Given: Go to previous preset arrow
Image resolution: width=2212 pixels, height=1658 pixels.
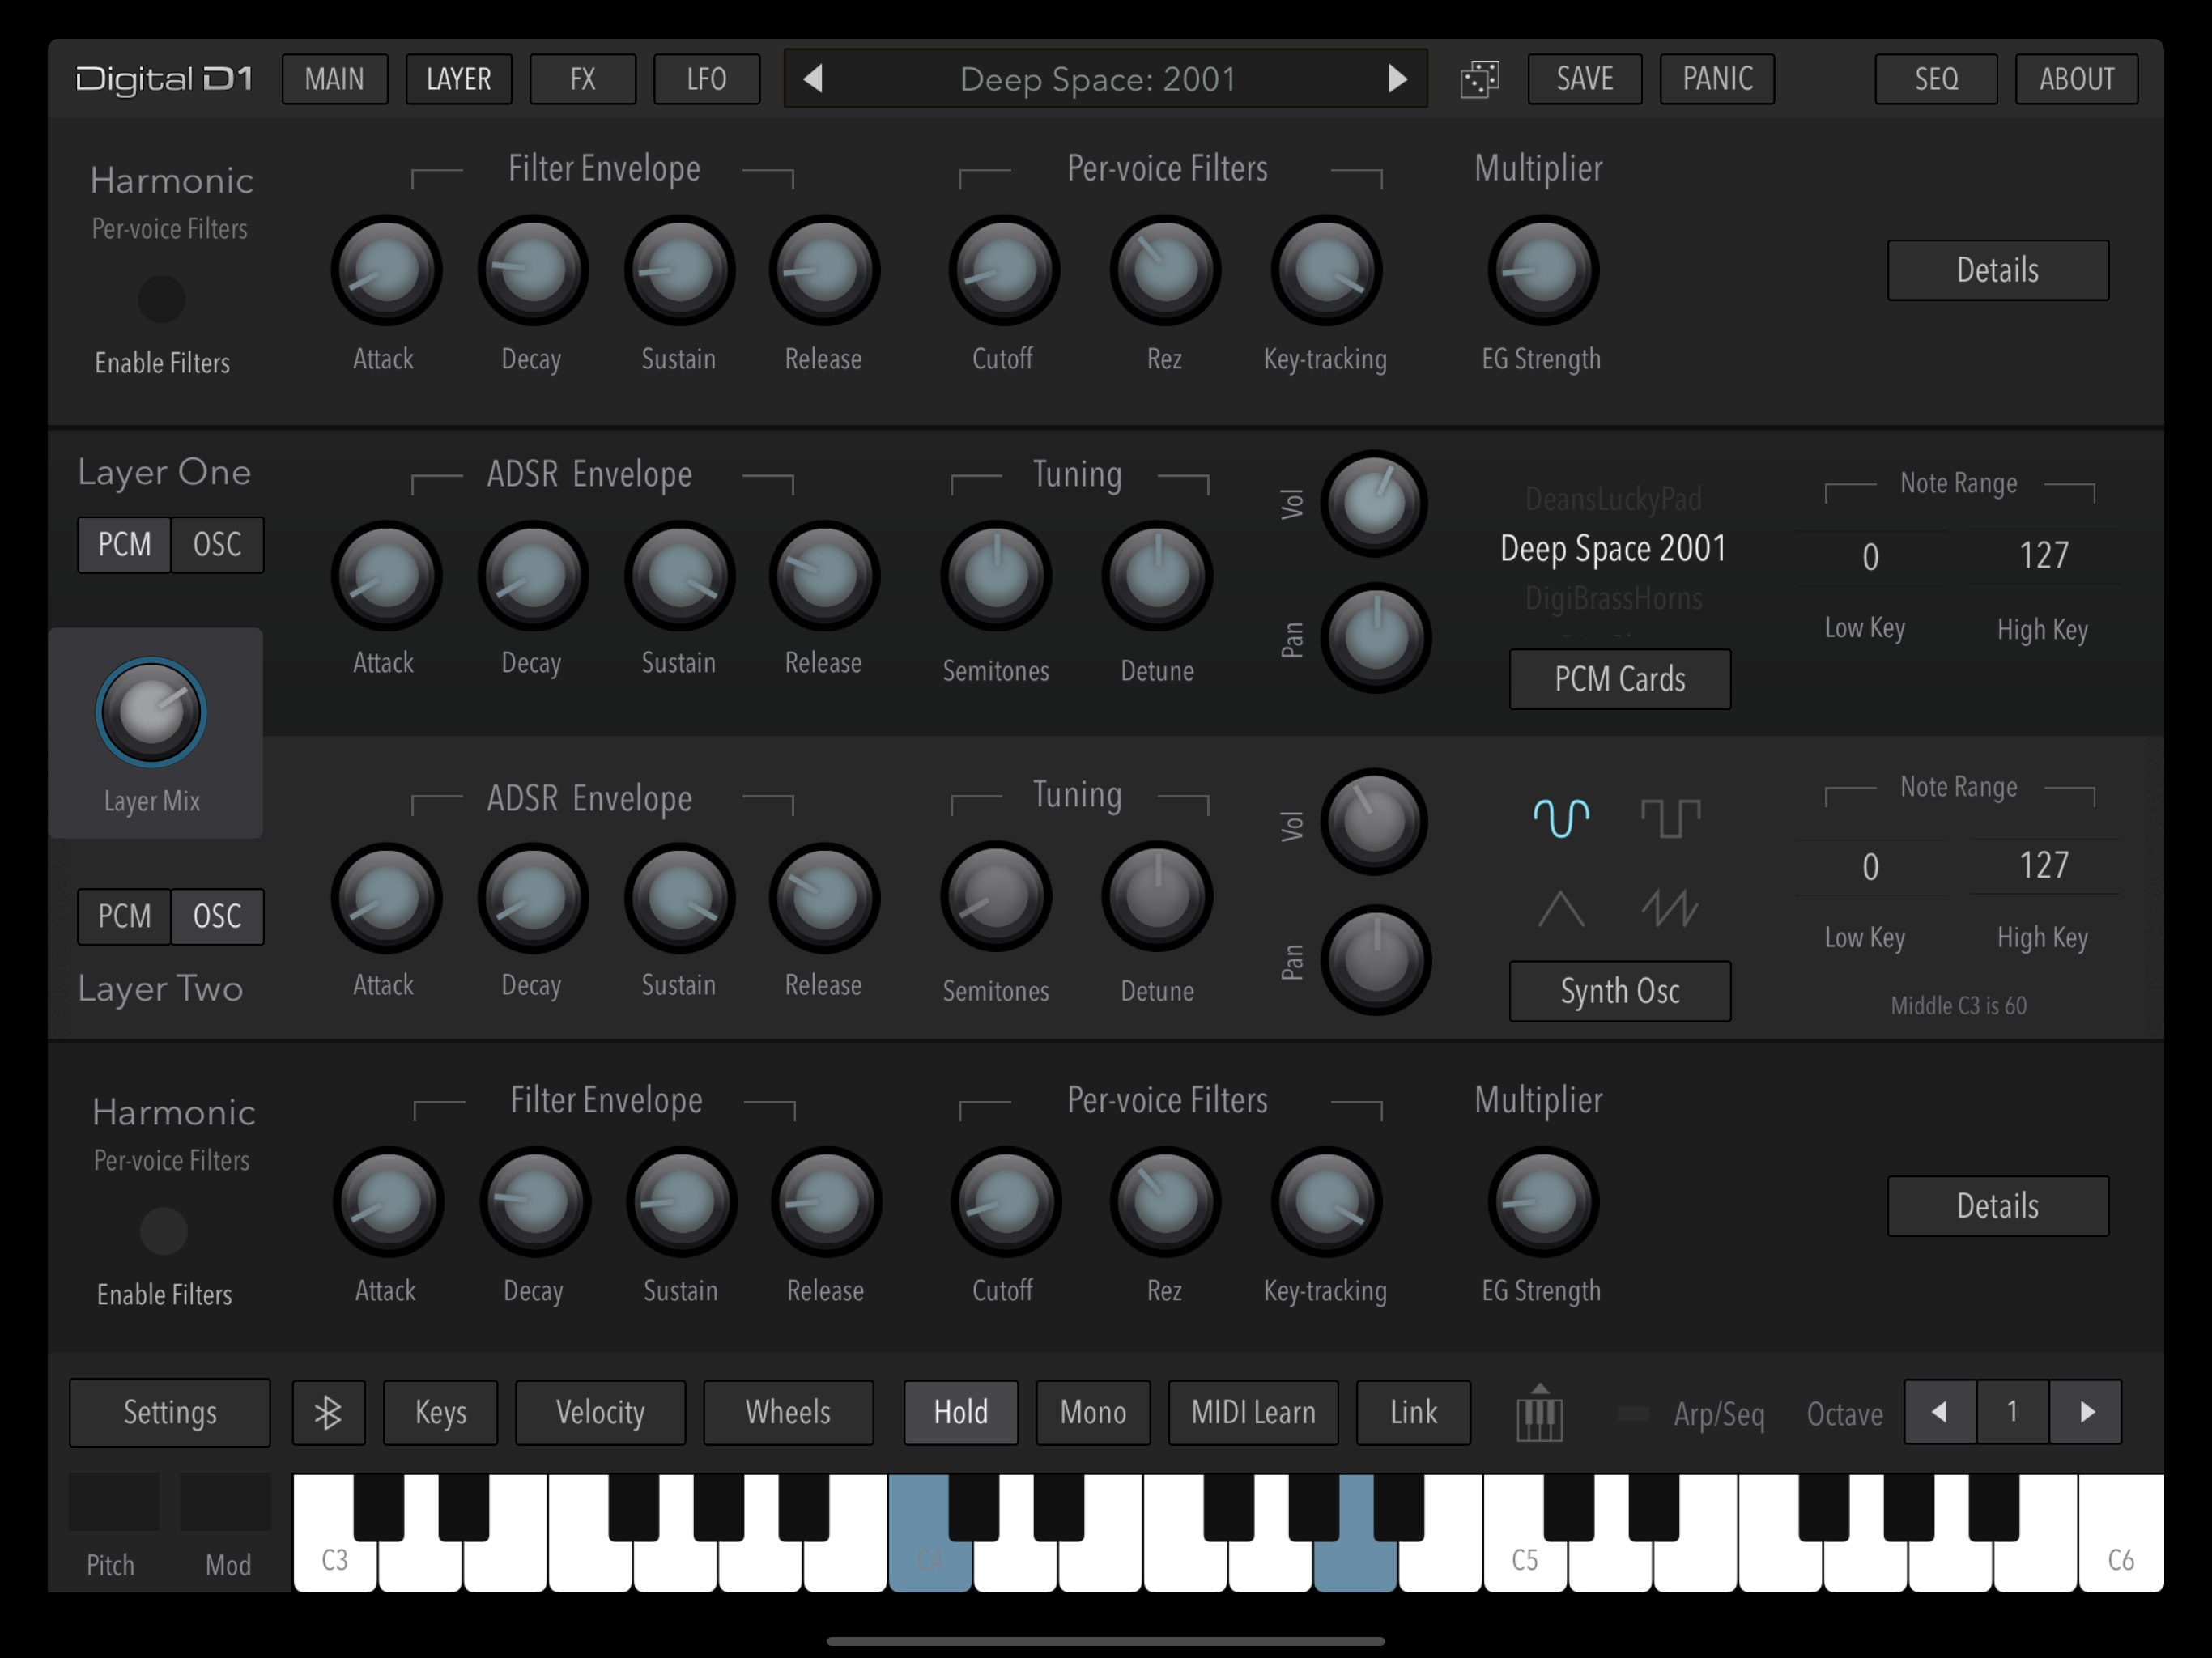Looking at the screenshot, I should click(x=813, y=78).
